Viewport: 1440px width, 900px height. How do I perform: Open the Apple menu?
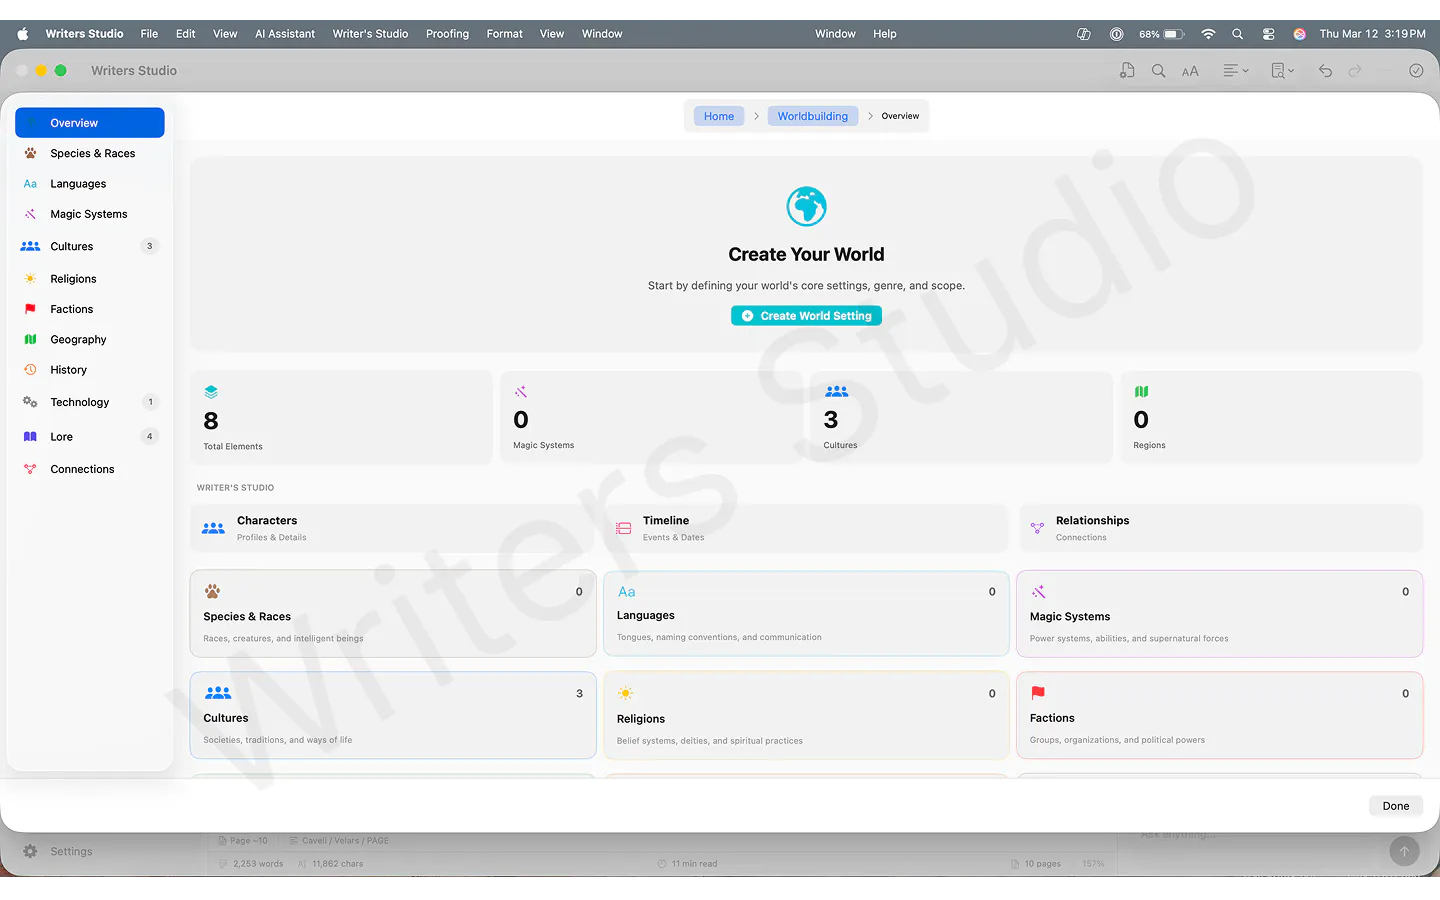(x=22, y=34)
